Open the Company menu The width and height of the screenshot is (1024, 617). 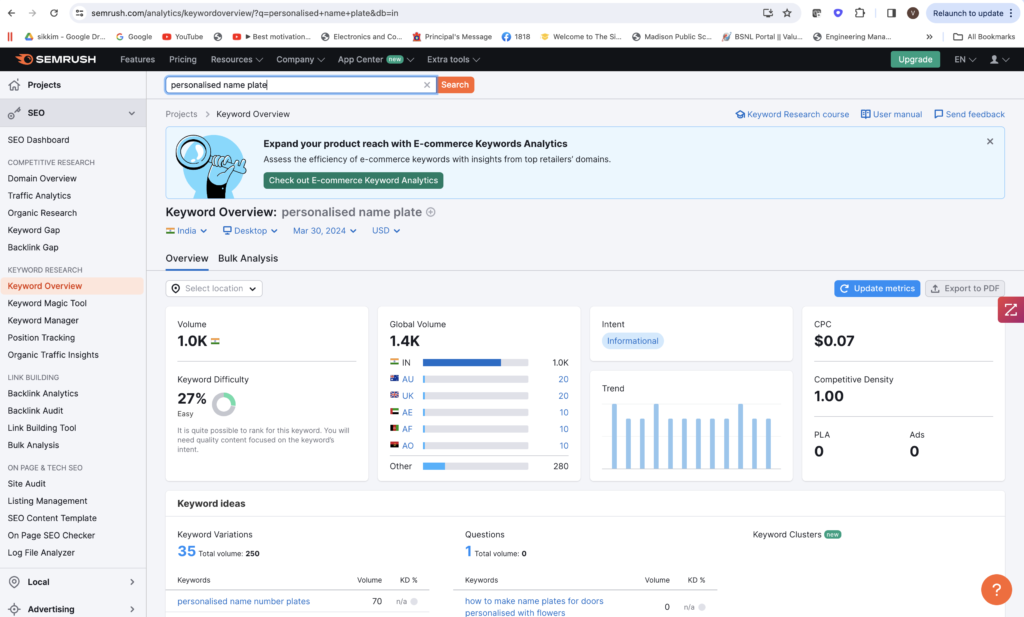click(300, 59)
